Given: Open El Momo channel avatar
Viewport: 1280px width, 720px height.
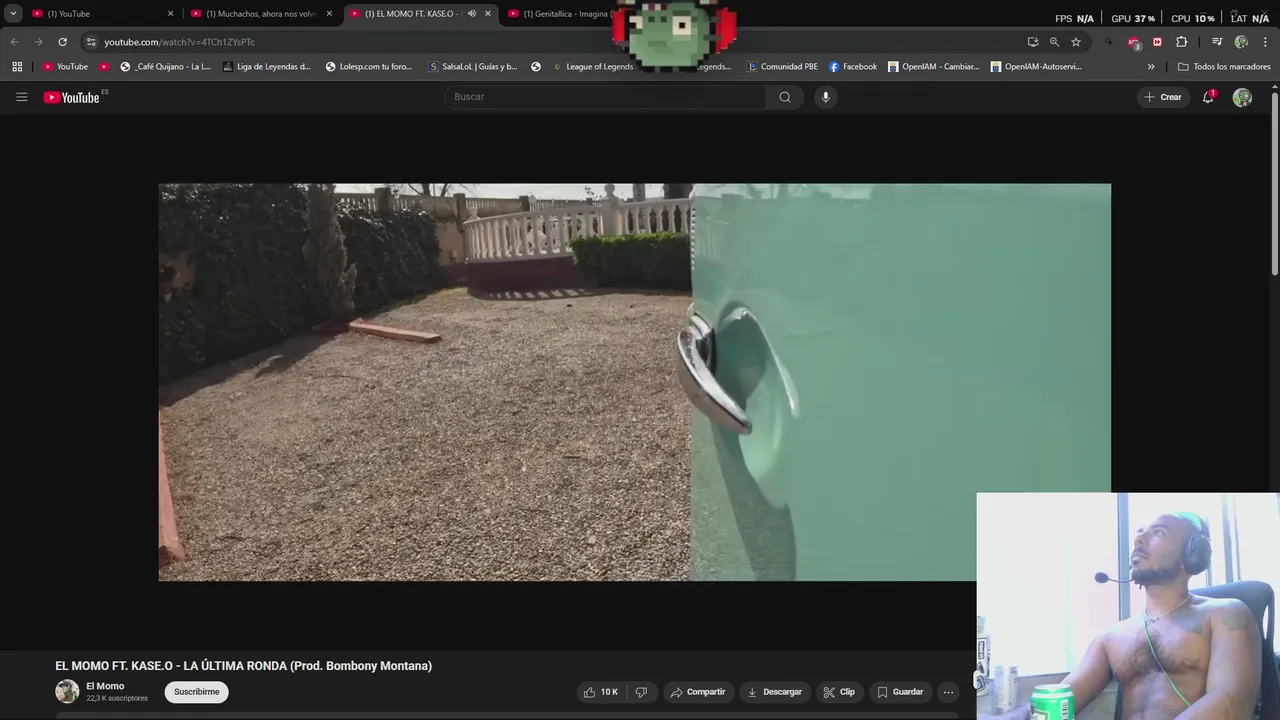Looking at the screenshot, I should pos(67,691).
